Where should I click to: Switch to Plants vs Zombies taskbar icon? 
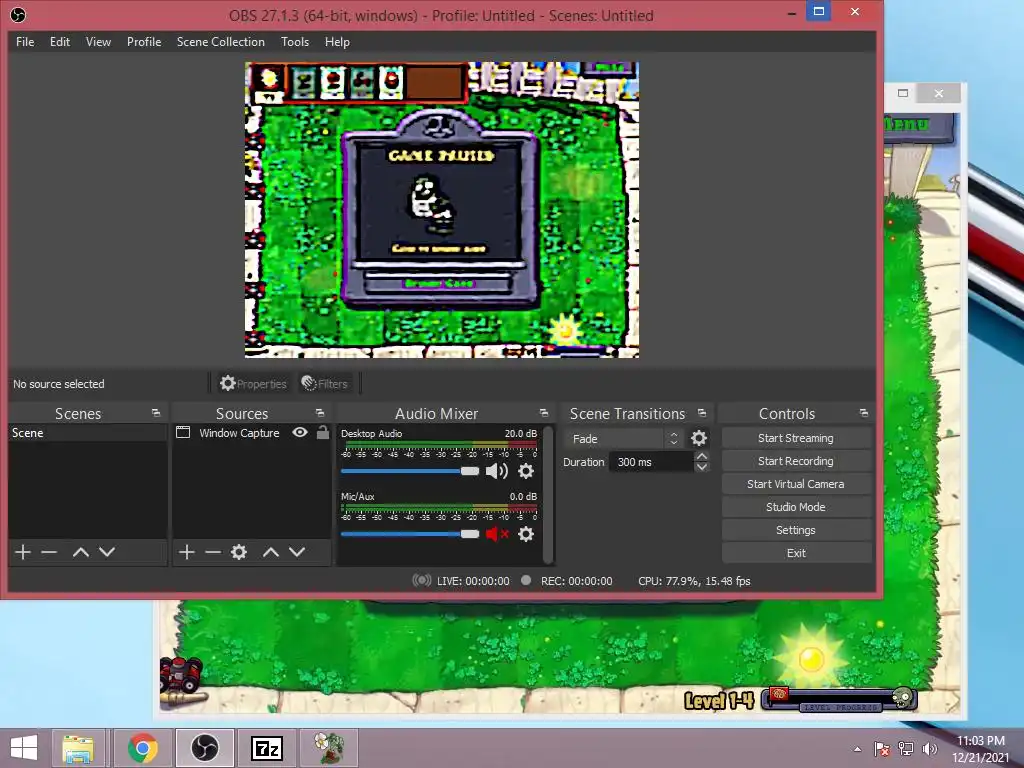coord(328,748)
